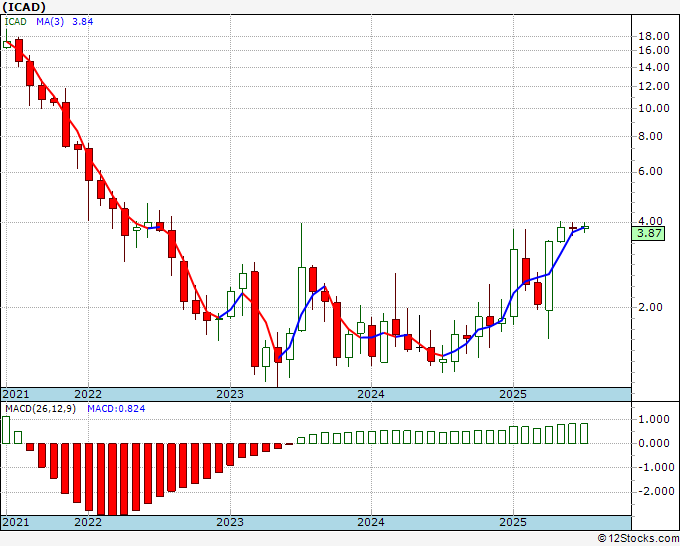Image resolution: width=680 pixels, height=546 pixels.
Task: Open the 12Stocks.com copyright link
Action: (638, 539)
